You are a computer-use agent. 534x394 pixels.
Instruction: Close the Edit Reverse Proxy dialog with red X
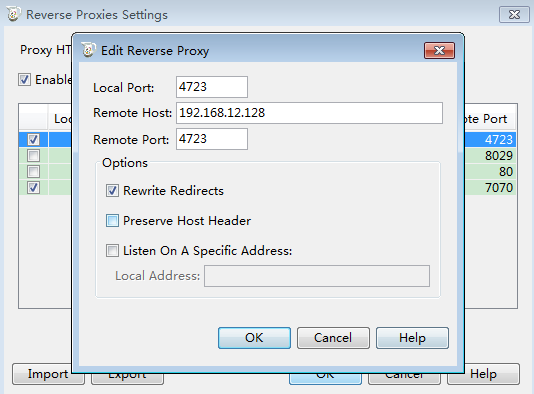[439, 50]
